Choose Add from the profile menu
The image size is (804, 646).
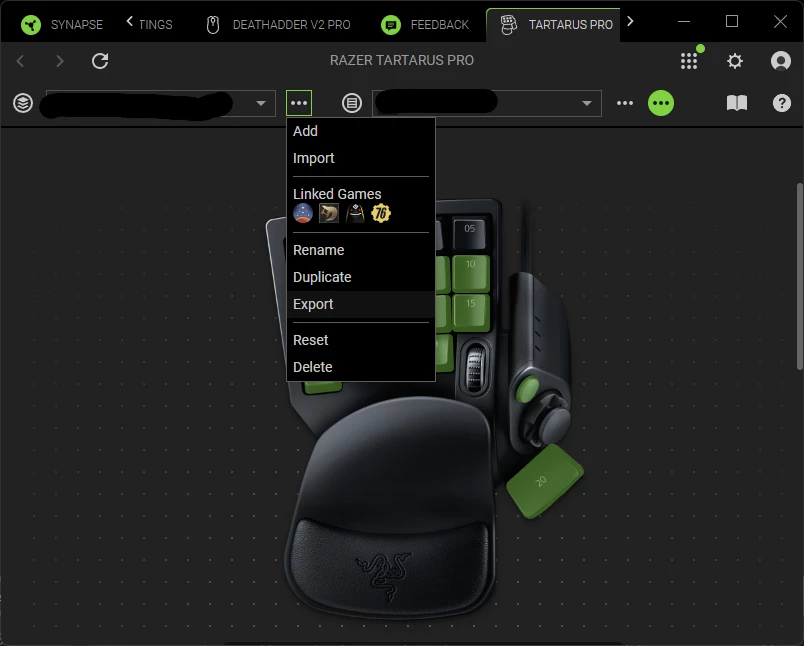(x=360, y=131)
